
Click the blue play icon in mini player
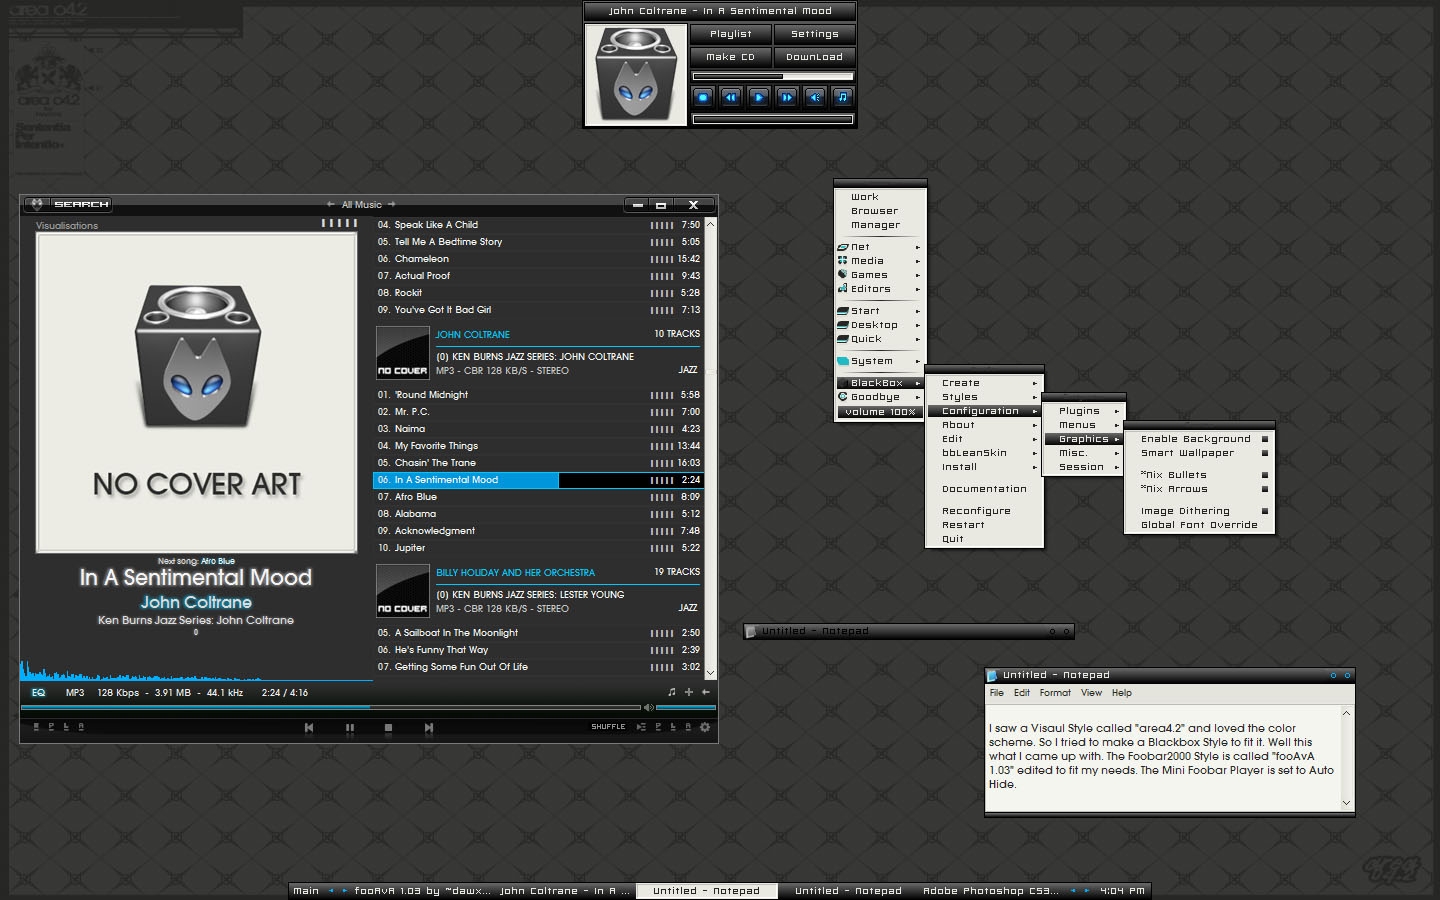click(759, 97)
